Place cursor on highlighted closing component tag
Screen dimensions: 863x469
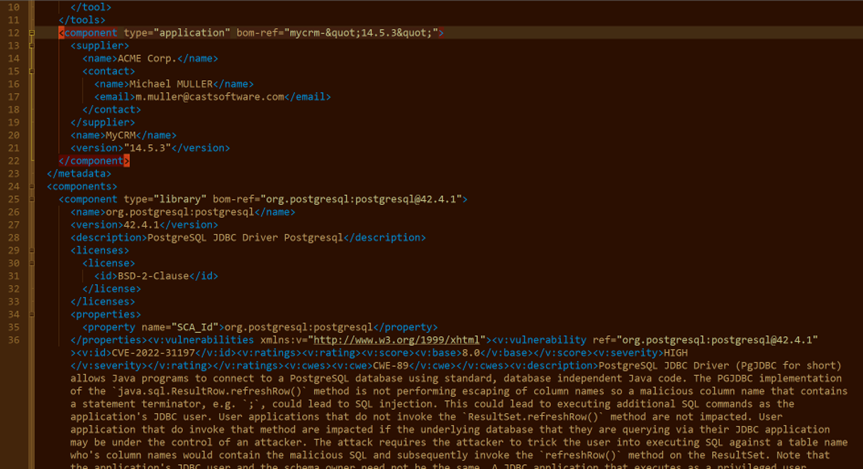94,160
